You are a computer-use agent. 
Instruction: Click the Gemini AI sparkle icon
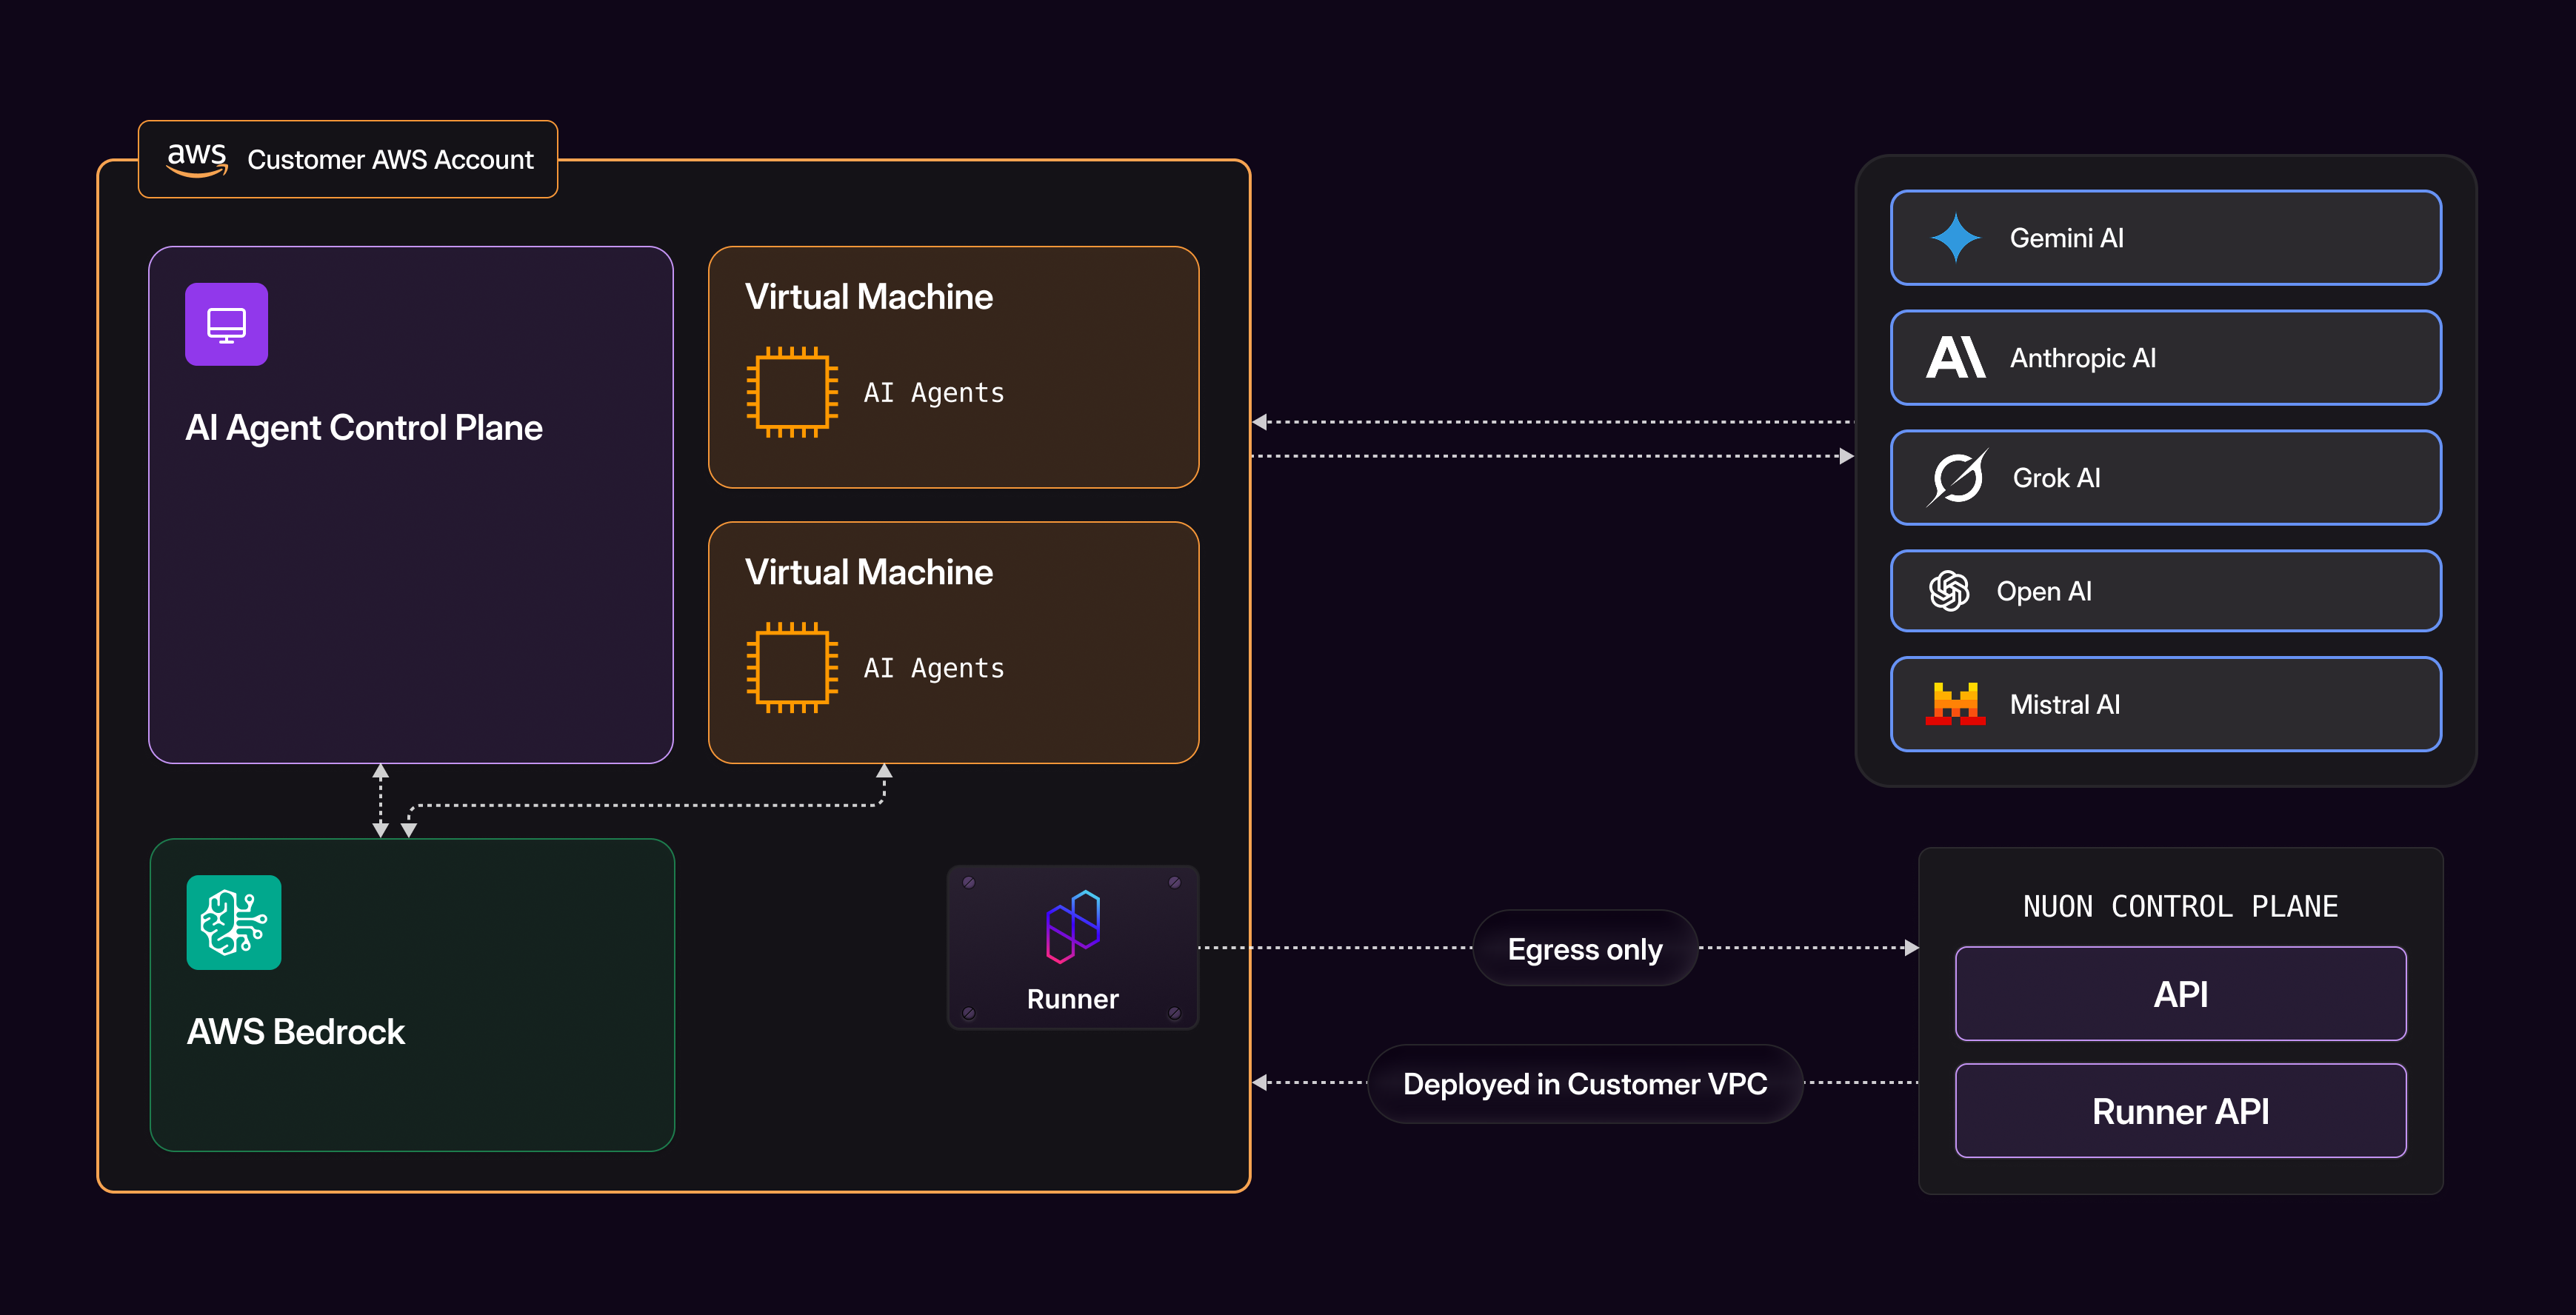pyautogui.click(x=1958, y=237)
